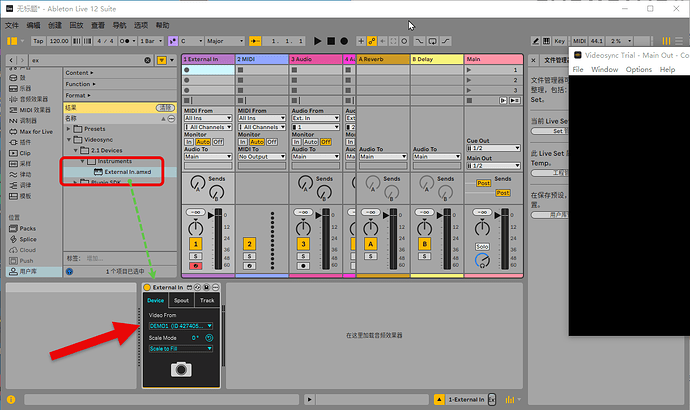Screen dimensions: 690x410
Task: Open Scale to Fill mode dropdown
Action: pyautogui.click(x=181, y=349)
